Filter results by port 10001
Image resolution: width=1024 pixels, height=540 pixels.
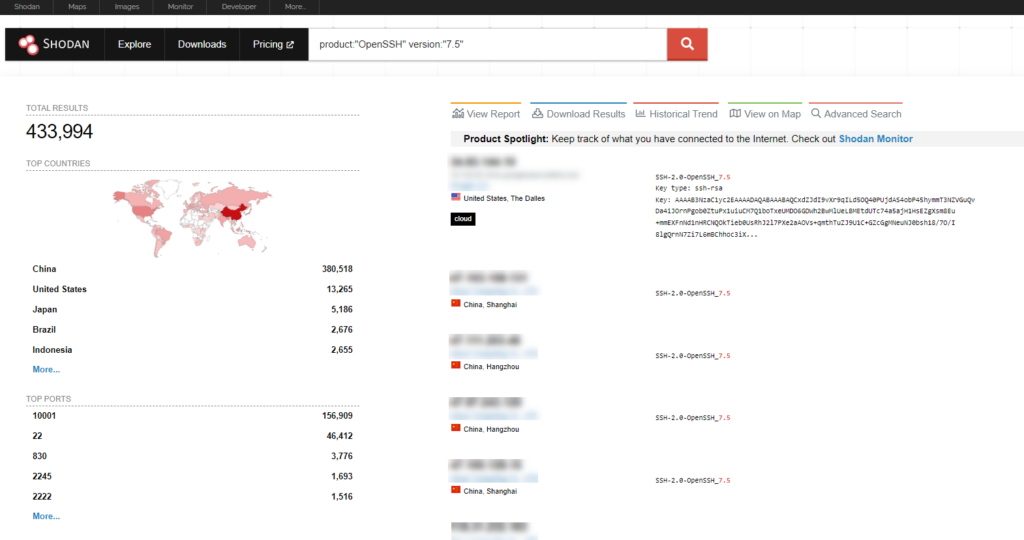44,415
